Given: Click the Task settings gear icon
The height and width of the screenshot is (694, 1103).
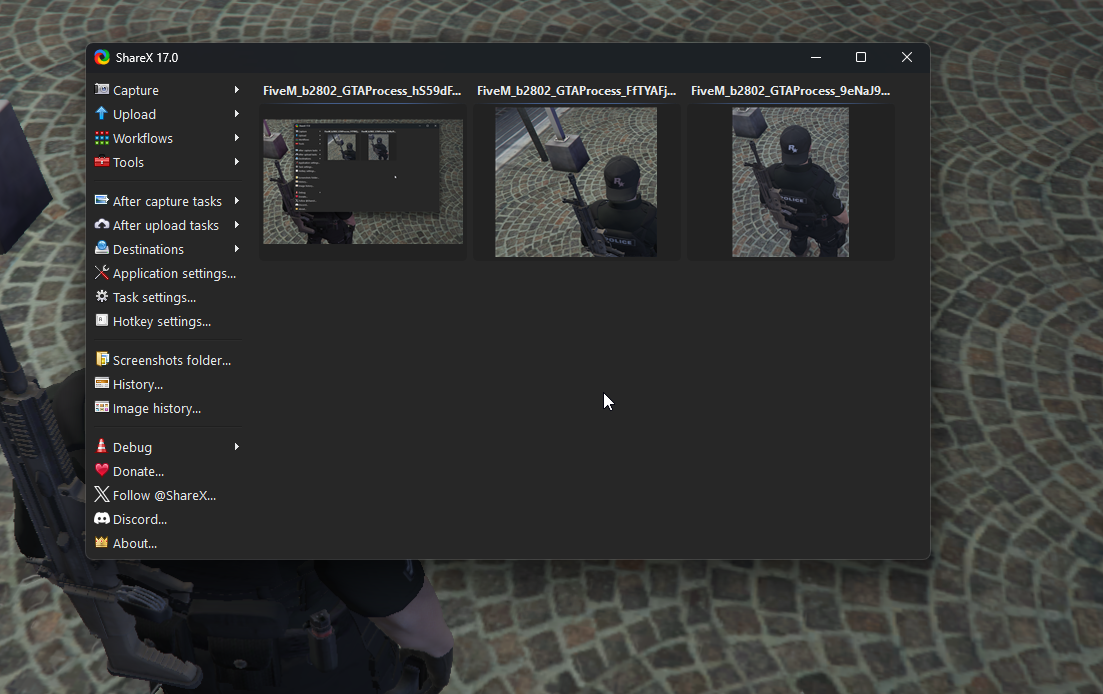Looking at the screenshot, I should (102, 296).
